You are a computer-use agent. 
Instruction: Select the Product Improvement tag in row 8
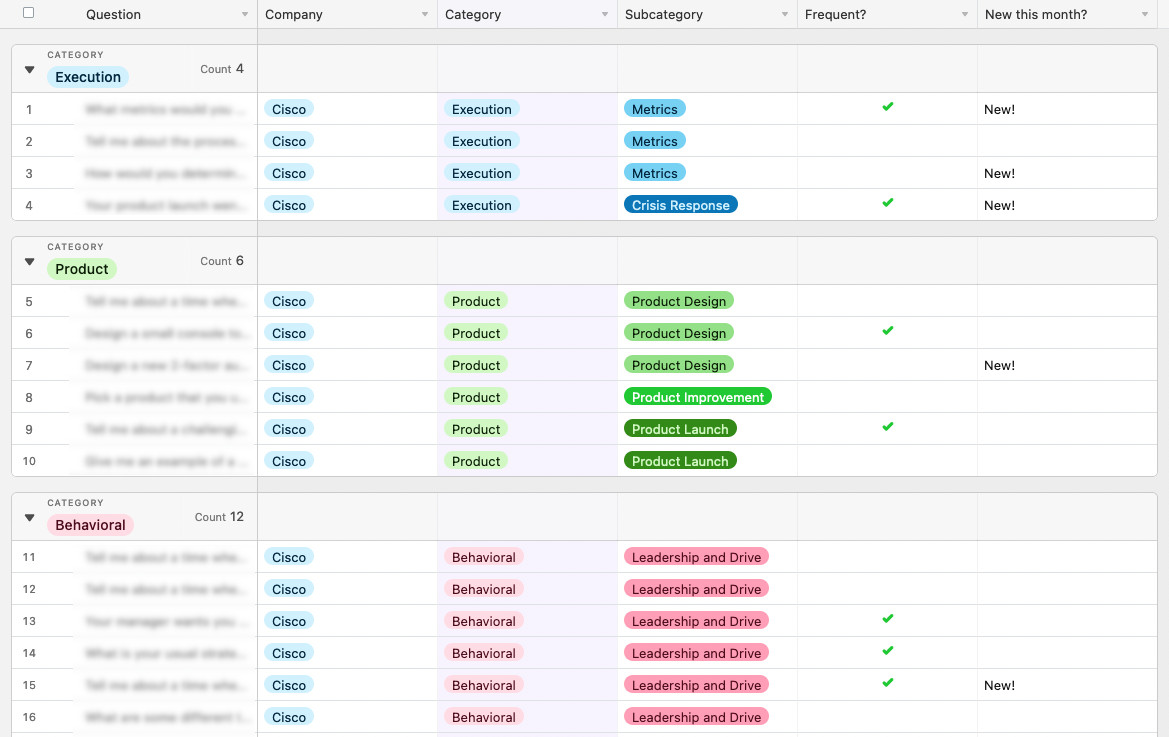[697, 397]
